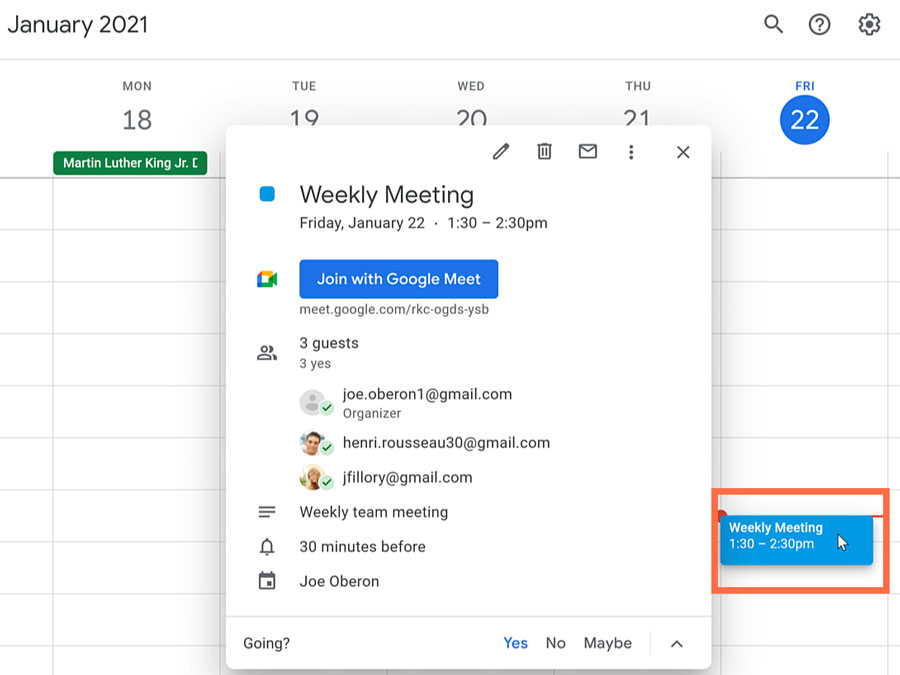Image resolution: width=900 pixels, height=675 pixels.
Task: Click the Google Meet camera logo
Action: tap(267, 279)
